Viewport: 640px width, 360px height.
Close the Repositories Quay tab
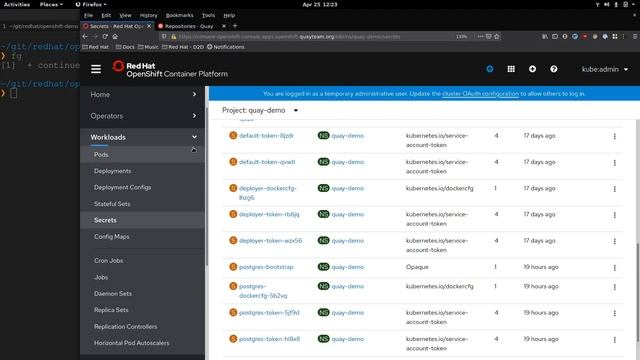224,26
